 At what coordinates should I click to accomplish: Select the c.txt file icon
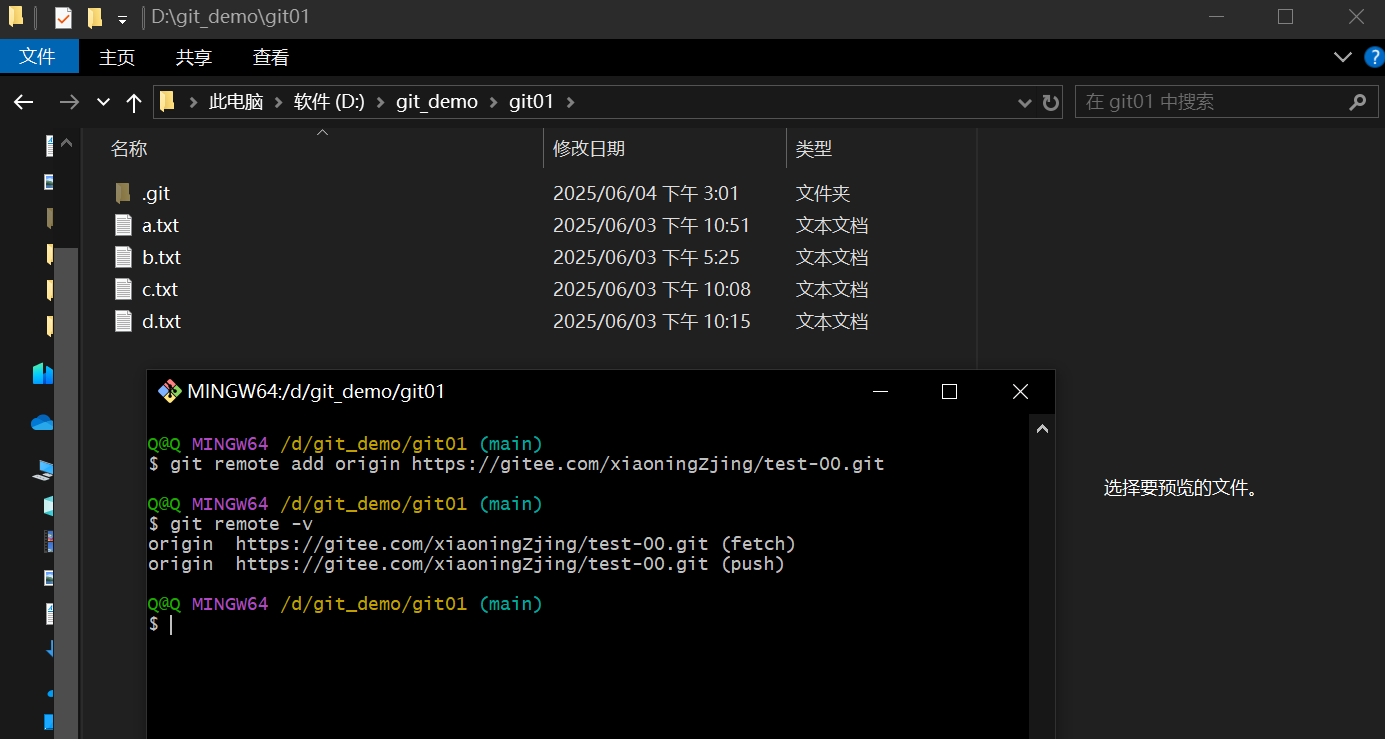123,289
